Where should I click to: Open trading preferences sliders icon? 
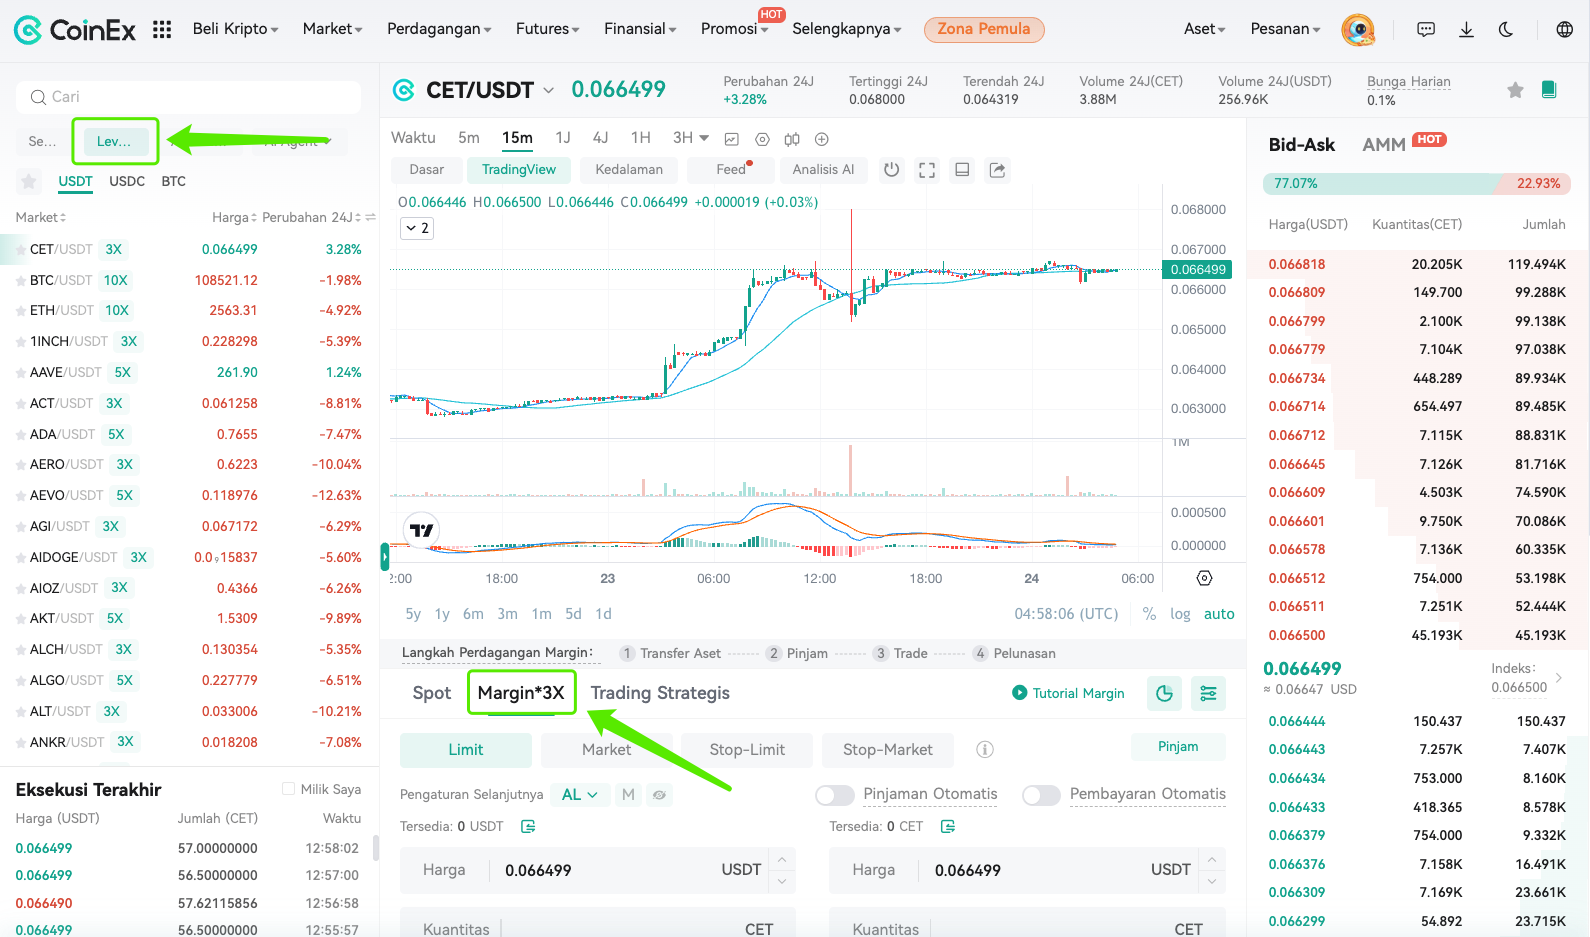tap(1208, 693)
